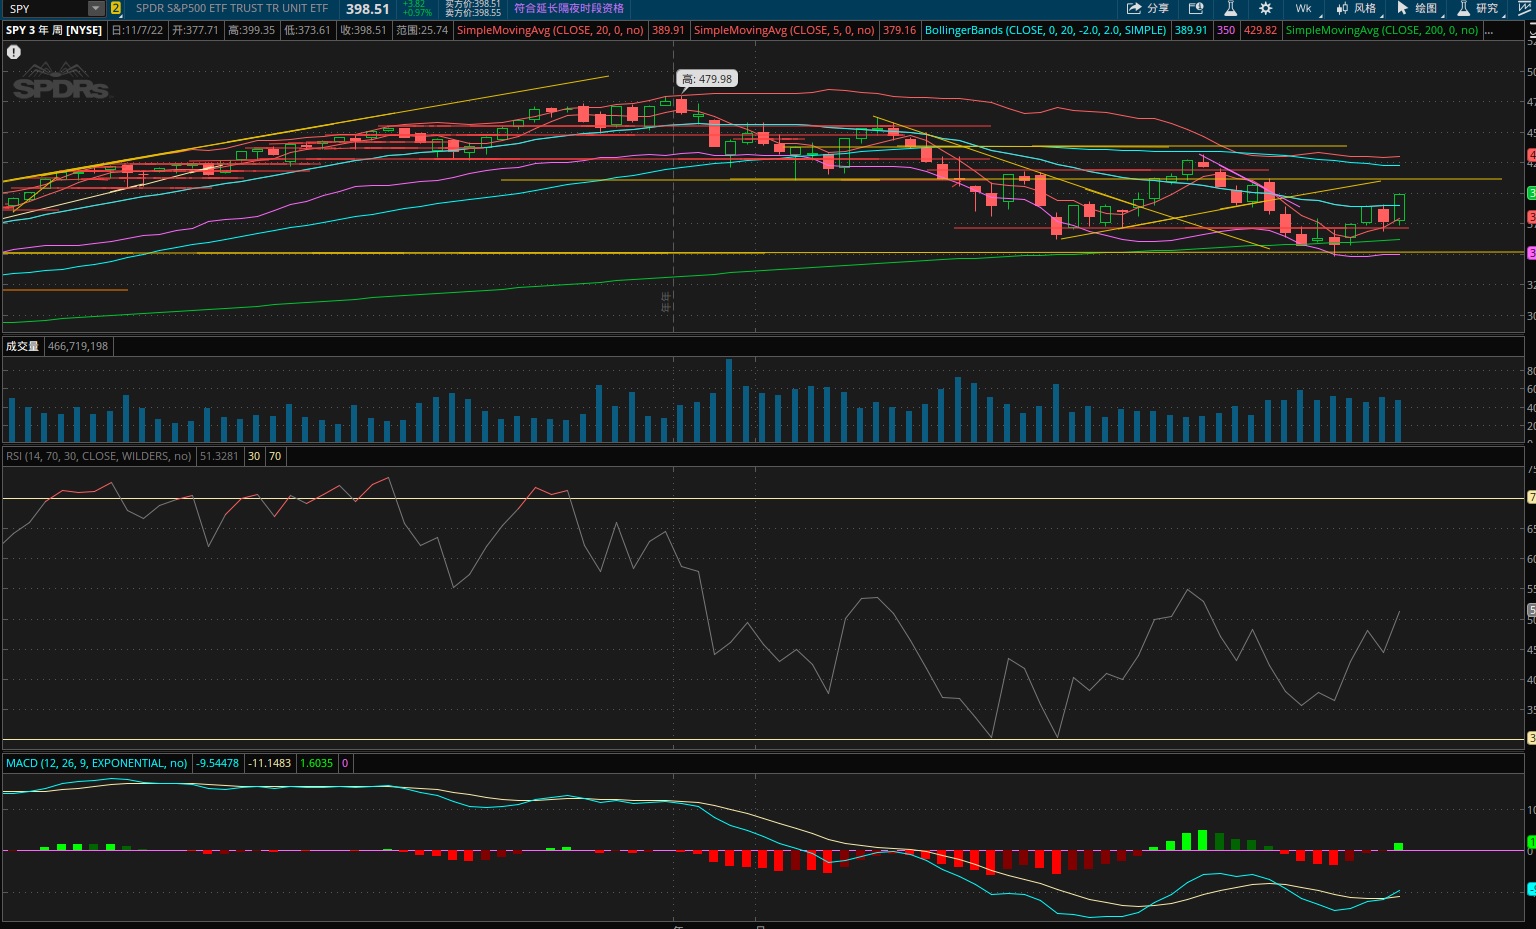Image resolution: width=1536 pixels, height=929 pixels.
Task: Click the RSI overbought value 70 box
Action: 275,456
